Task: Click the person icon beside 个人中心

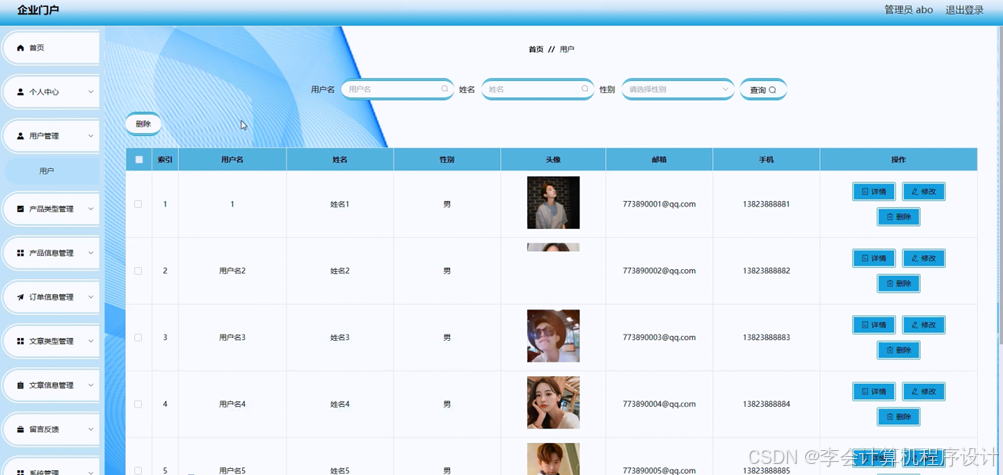Action: 20,92
